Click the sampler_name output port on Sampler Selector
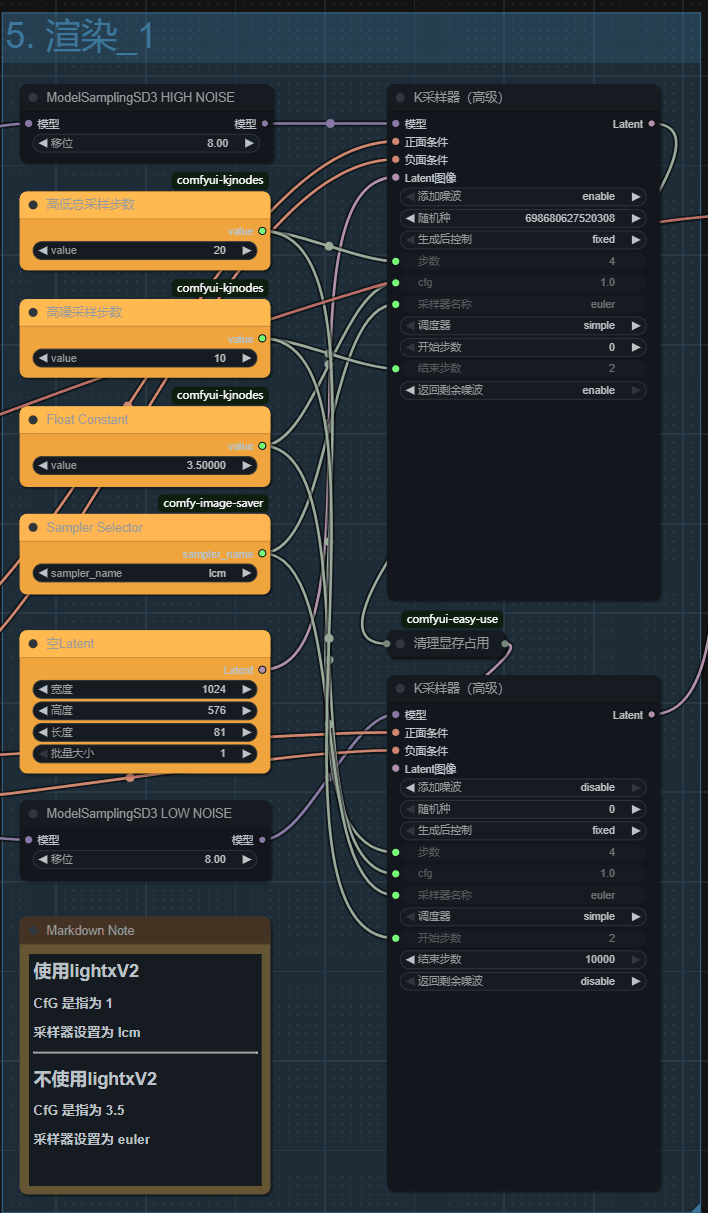 tap(262, 553)
